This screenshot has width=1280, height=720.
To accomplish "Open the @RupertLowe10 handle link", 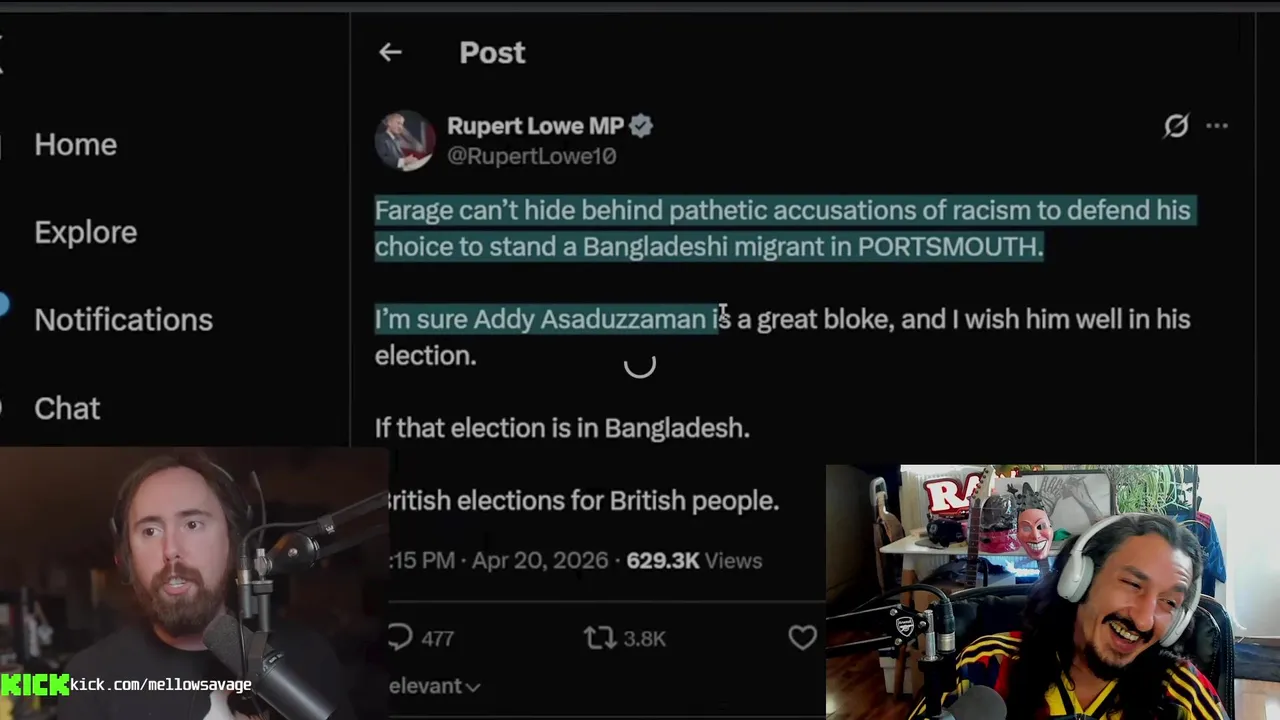I will [x=532, y=156].
